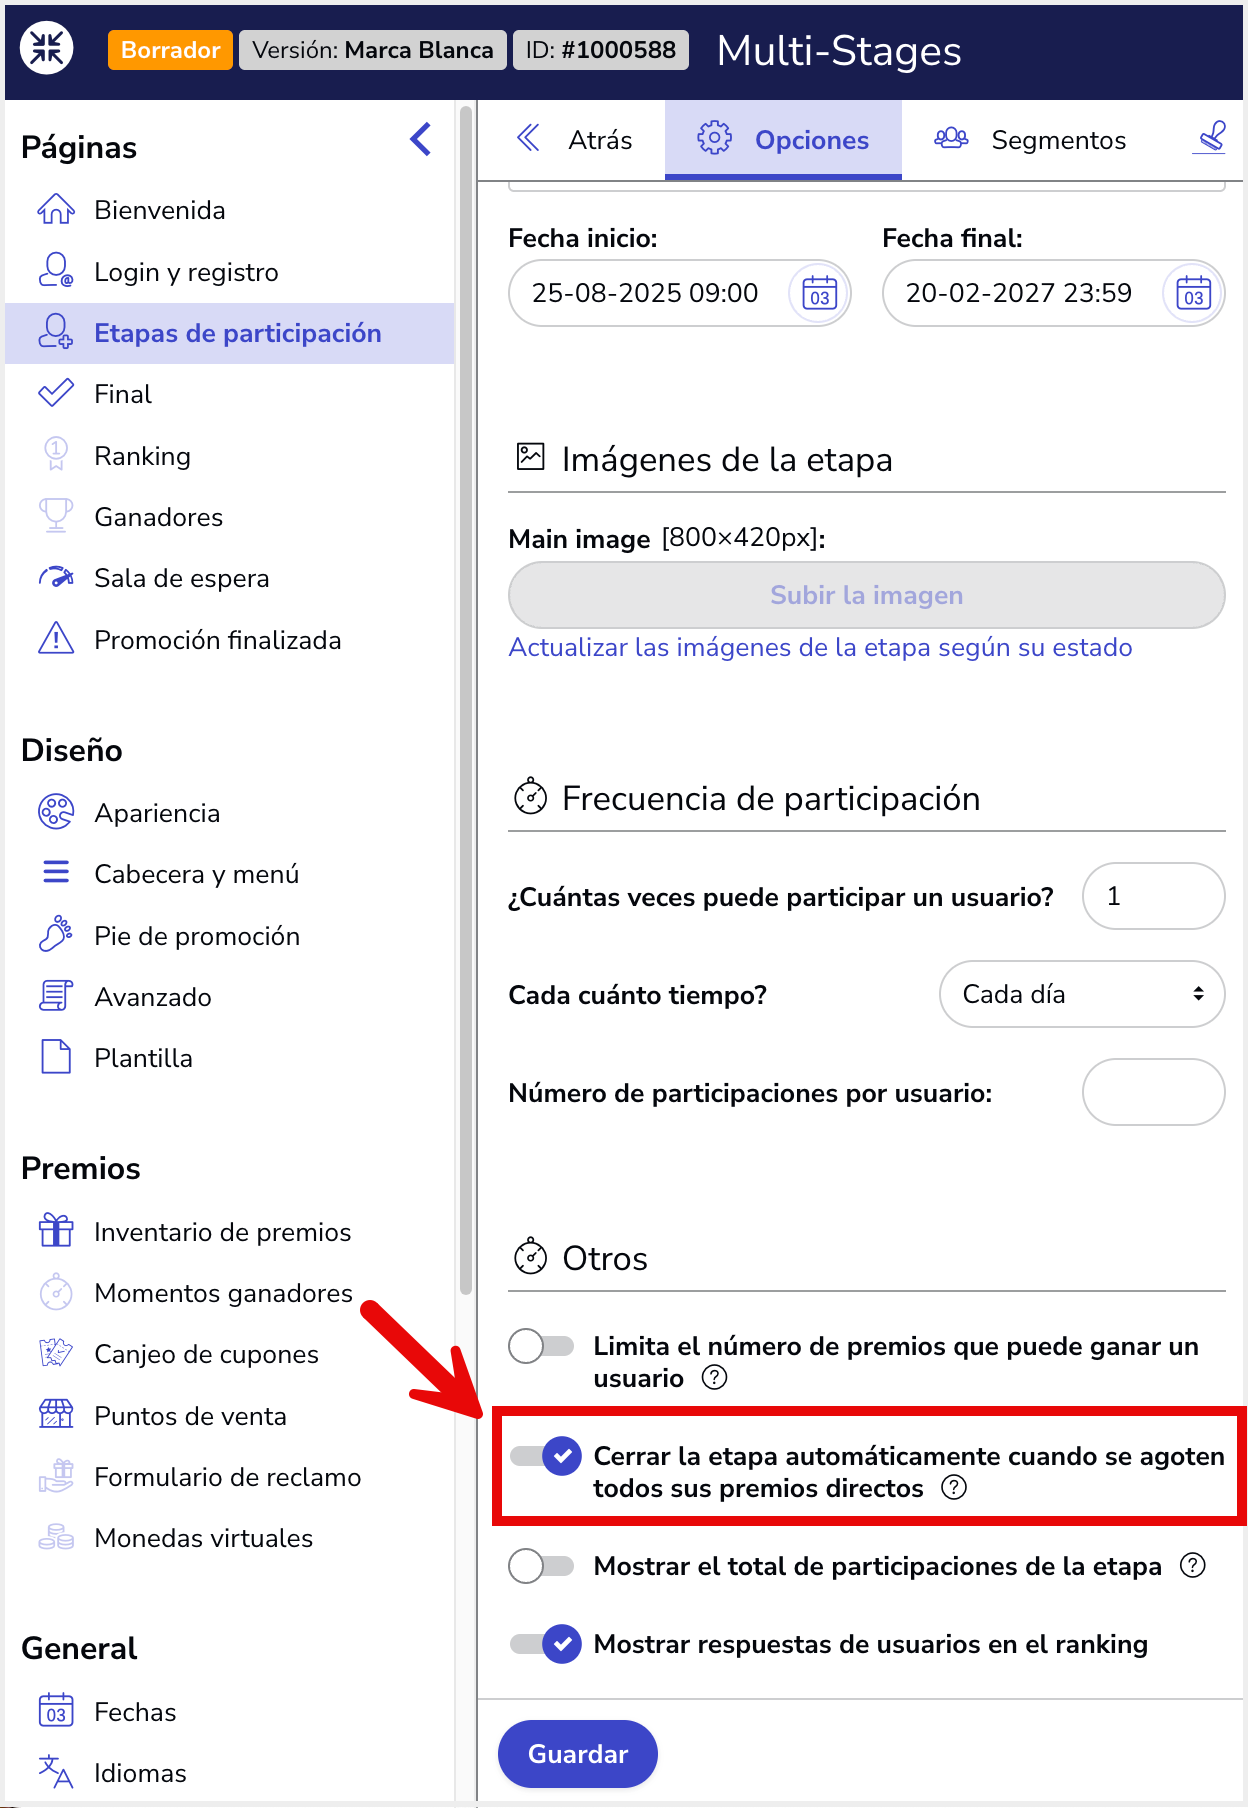The width and height of the screenshot is (1248, 1808).
Task: Click the Ganadores trophy icon
Action: [x=56, y=516]
